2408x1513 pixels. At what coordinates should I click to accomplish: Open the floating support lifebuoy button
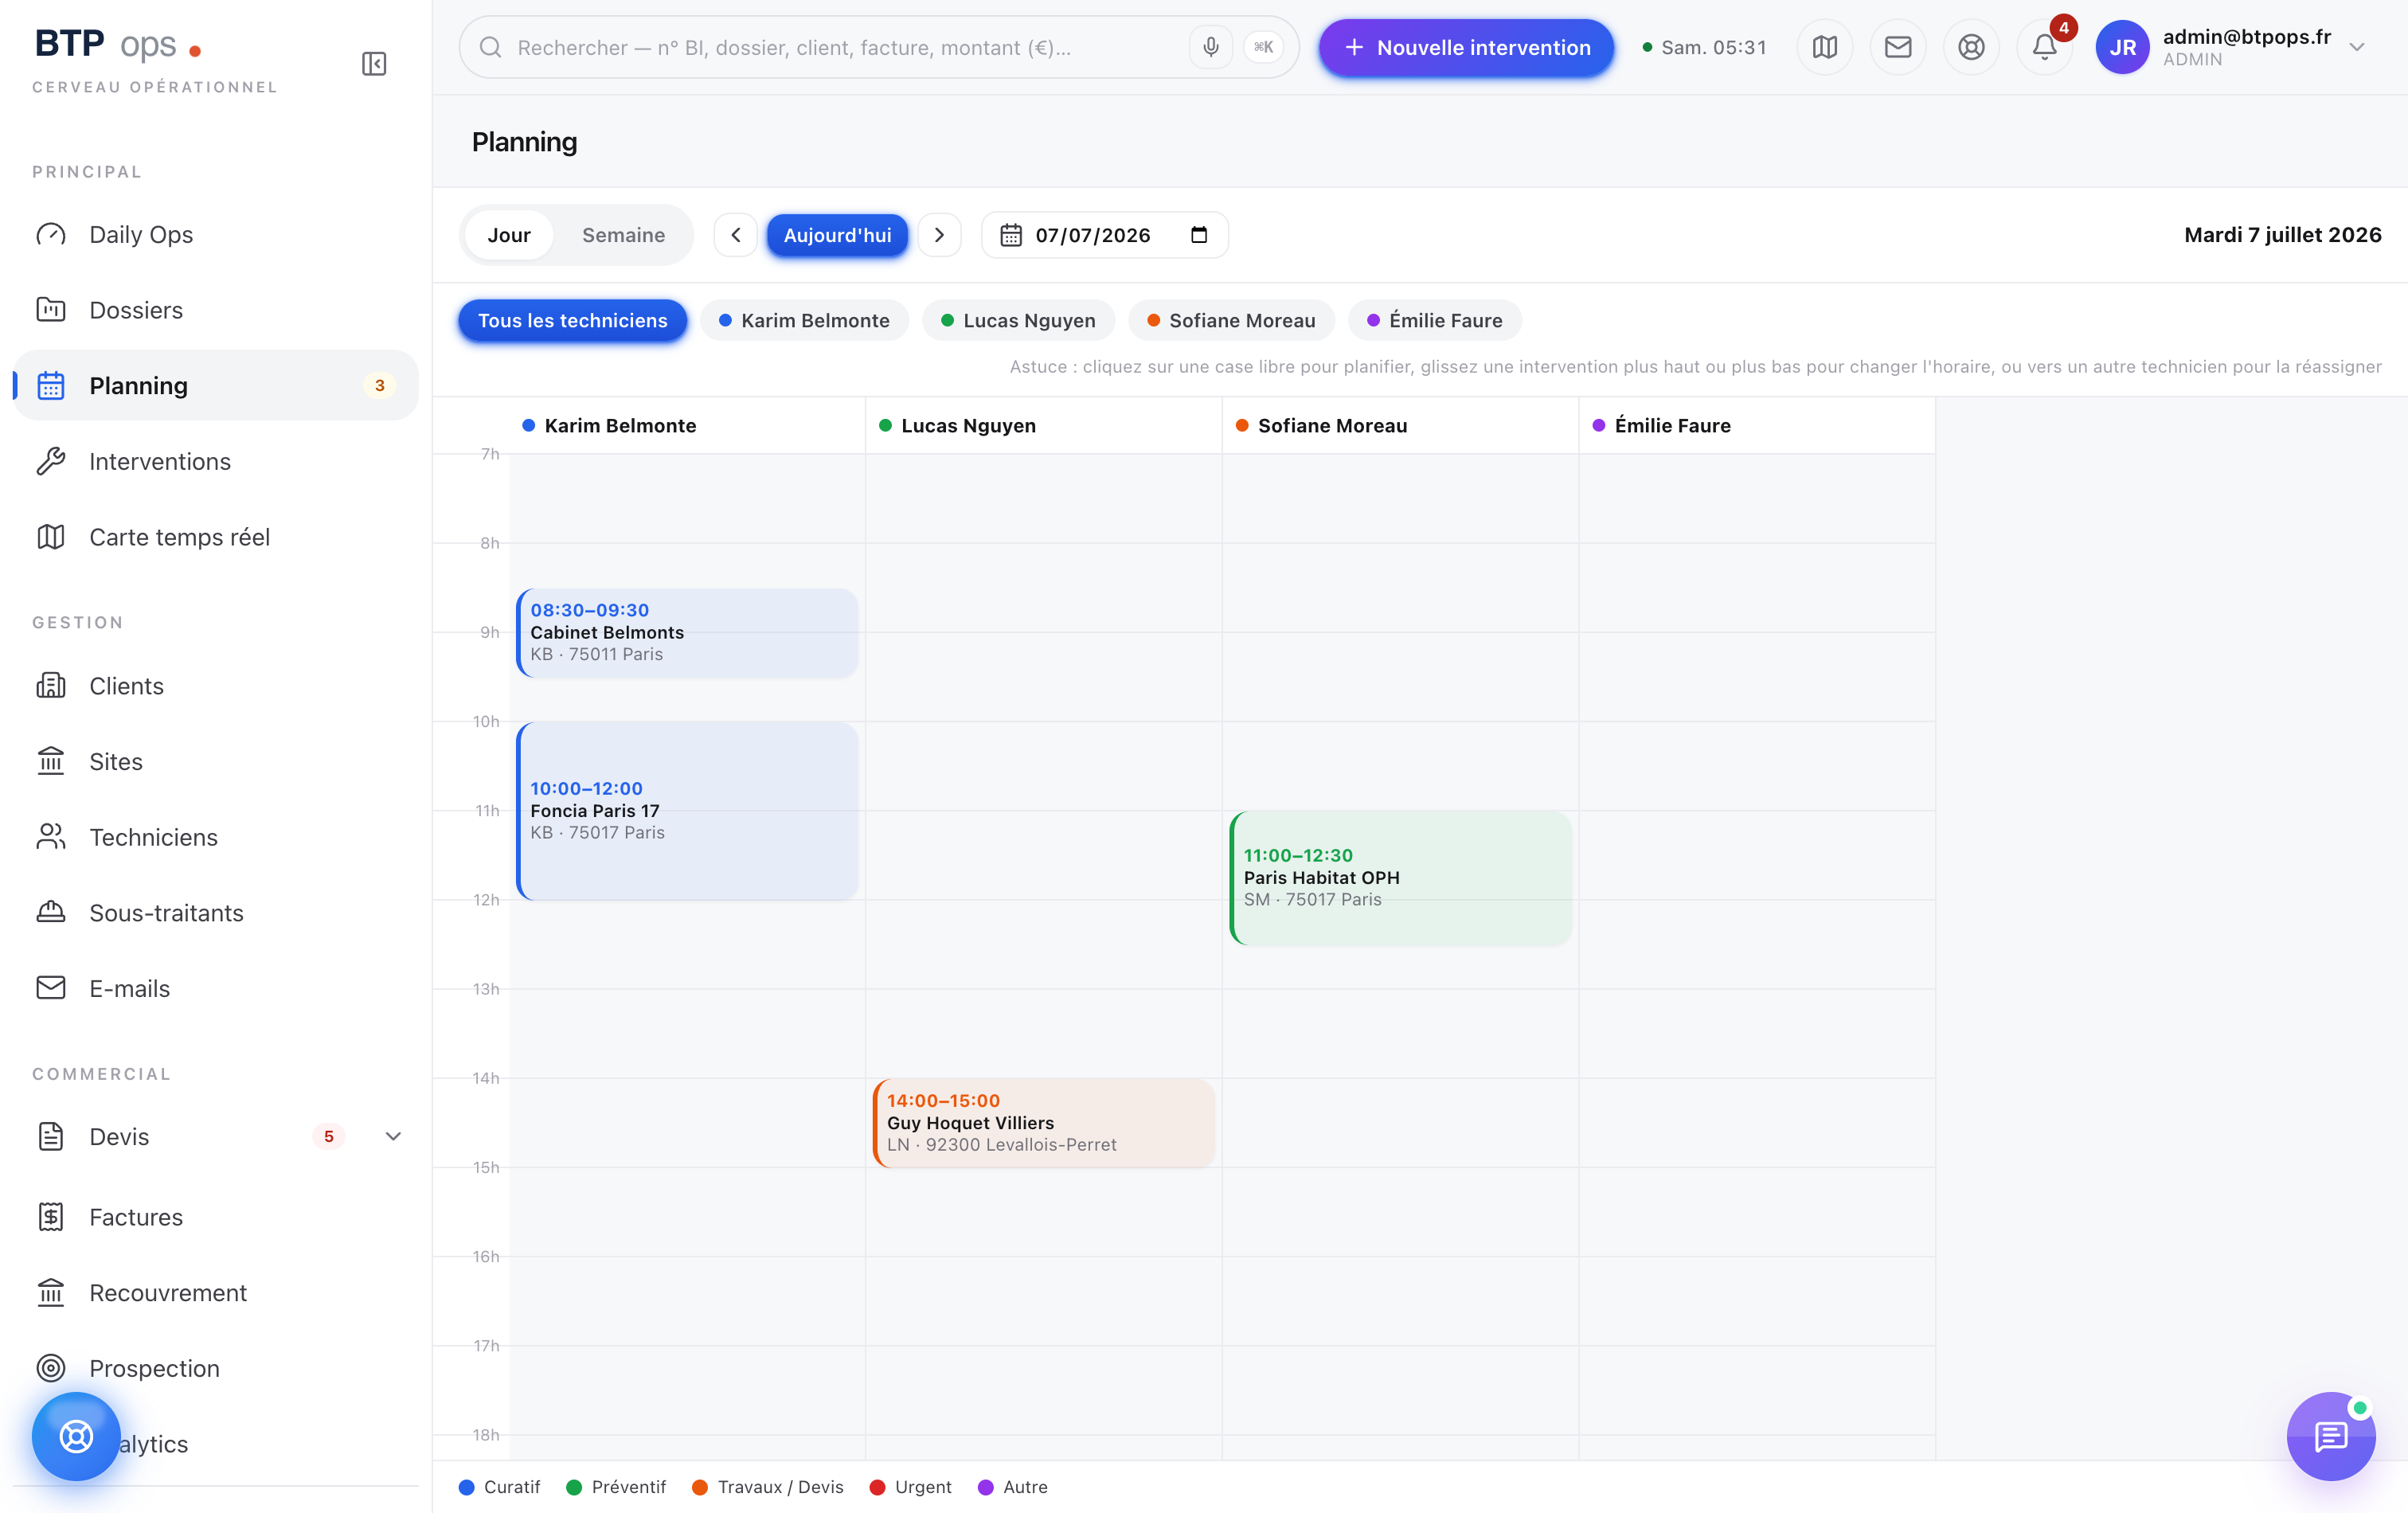(x=76, y=1436)
